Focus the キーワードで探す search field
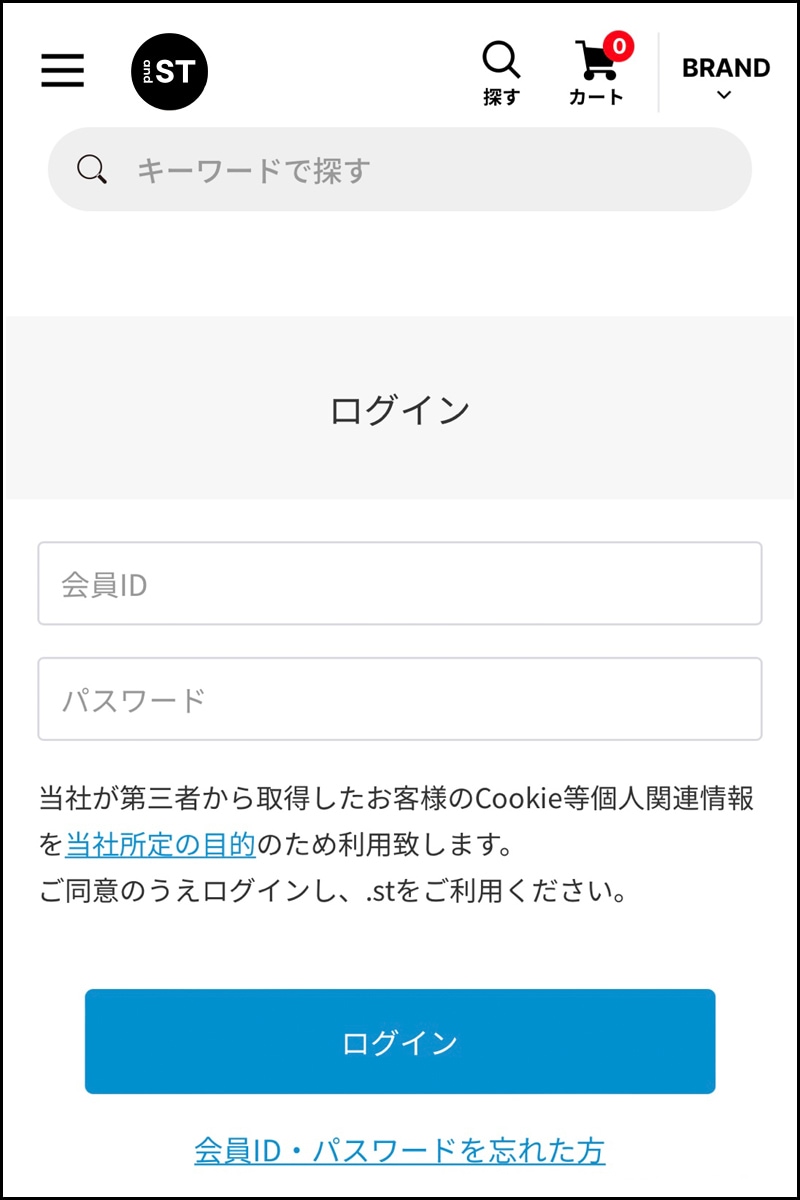Screen dimensions: 800x1200 [x=400, y=169]
